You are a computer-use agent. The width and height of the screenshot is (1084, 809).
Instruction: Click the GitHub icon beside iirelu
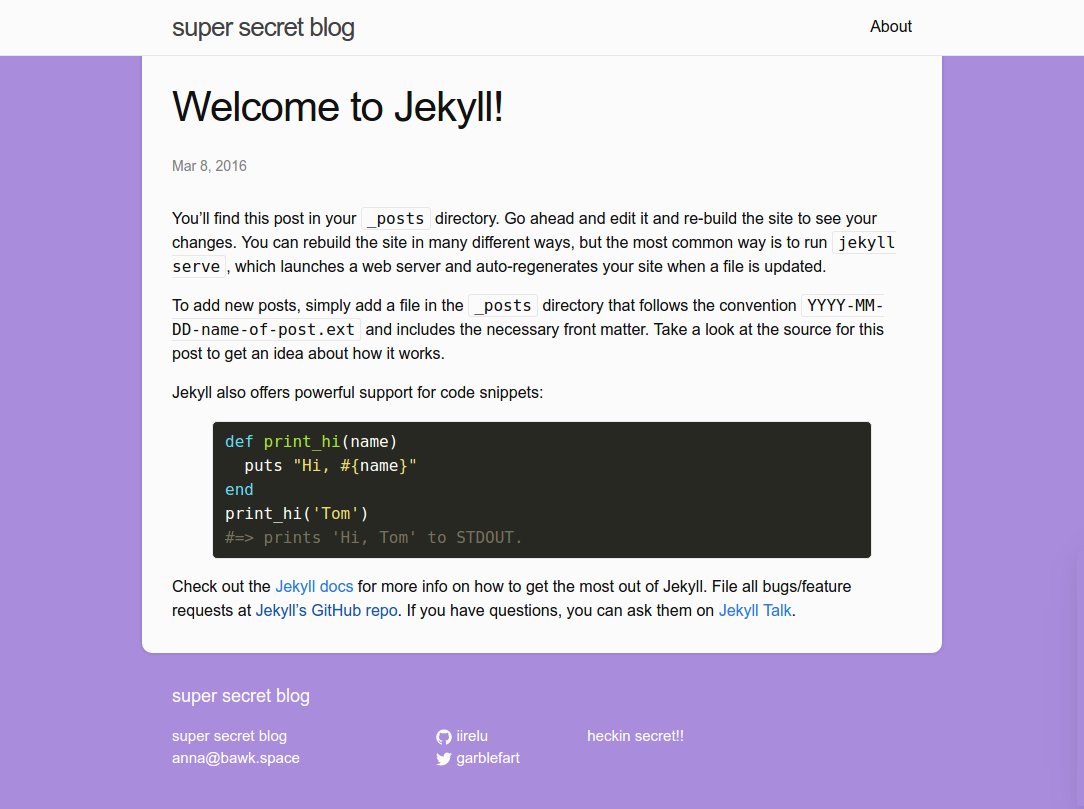tap(443, 737)
